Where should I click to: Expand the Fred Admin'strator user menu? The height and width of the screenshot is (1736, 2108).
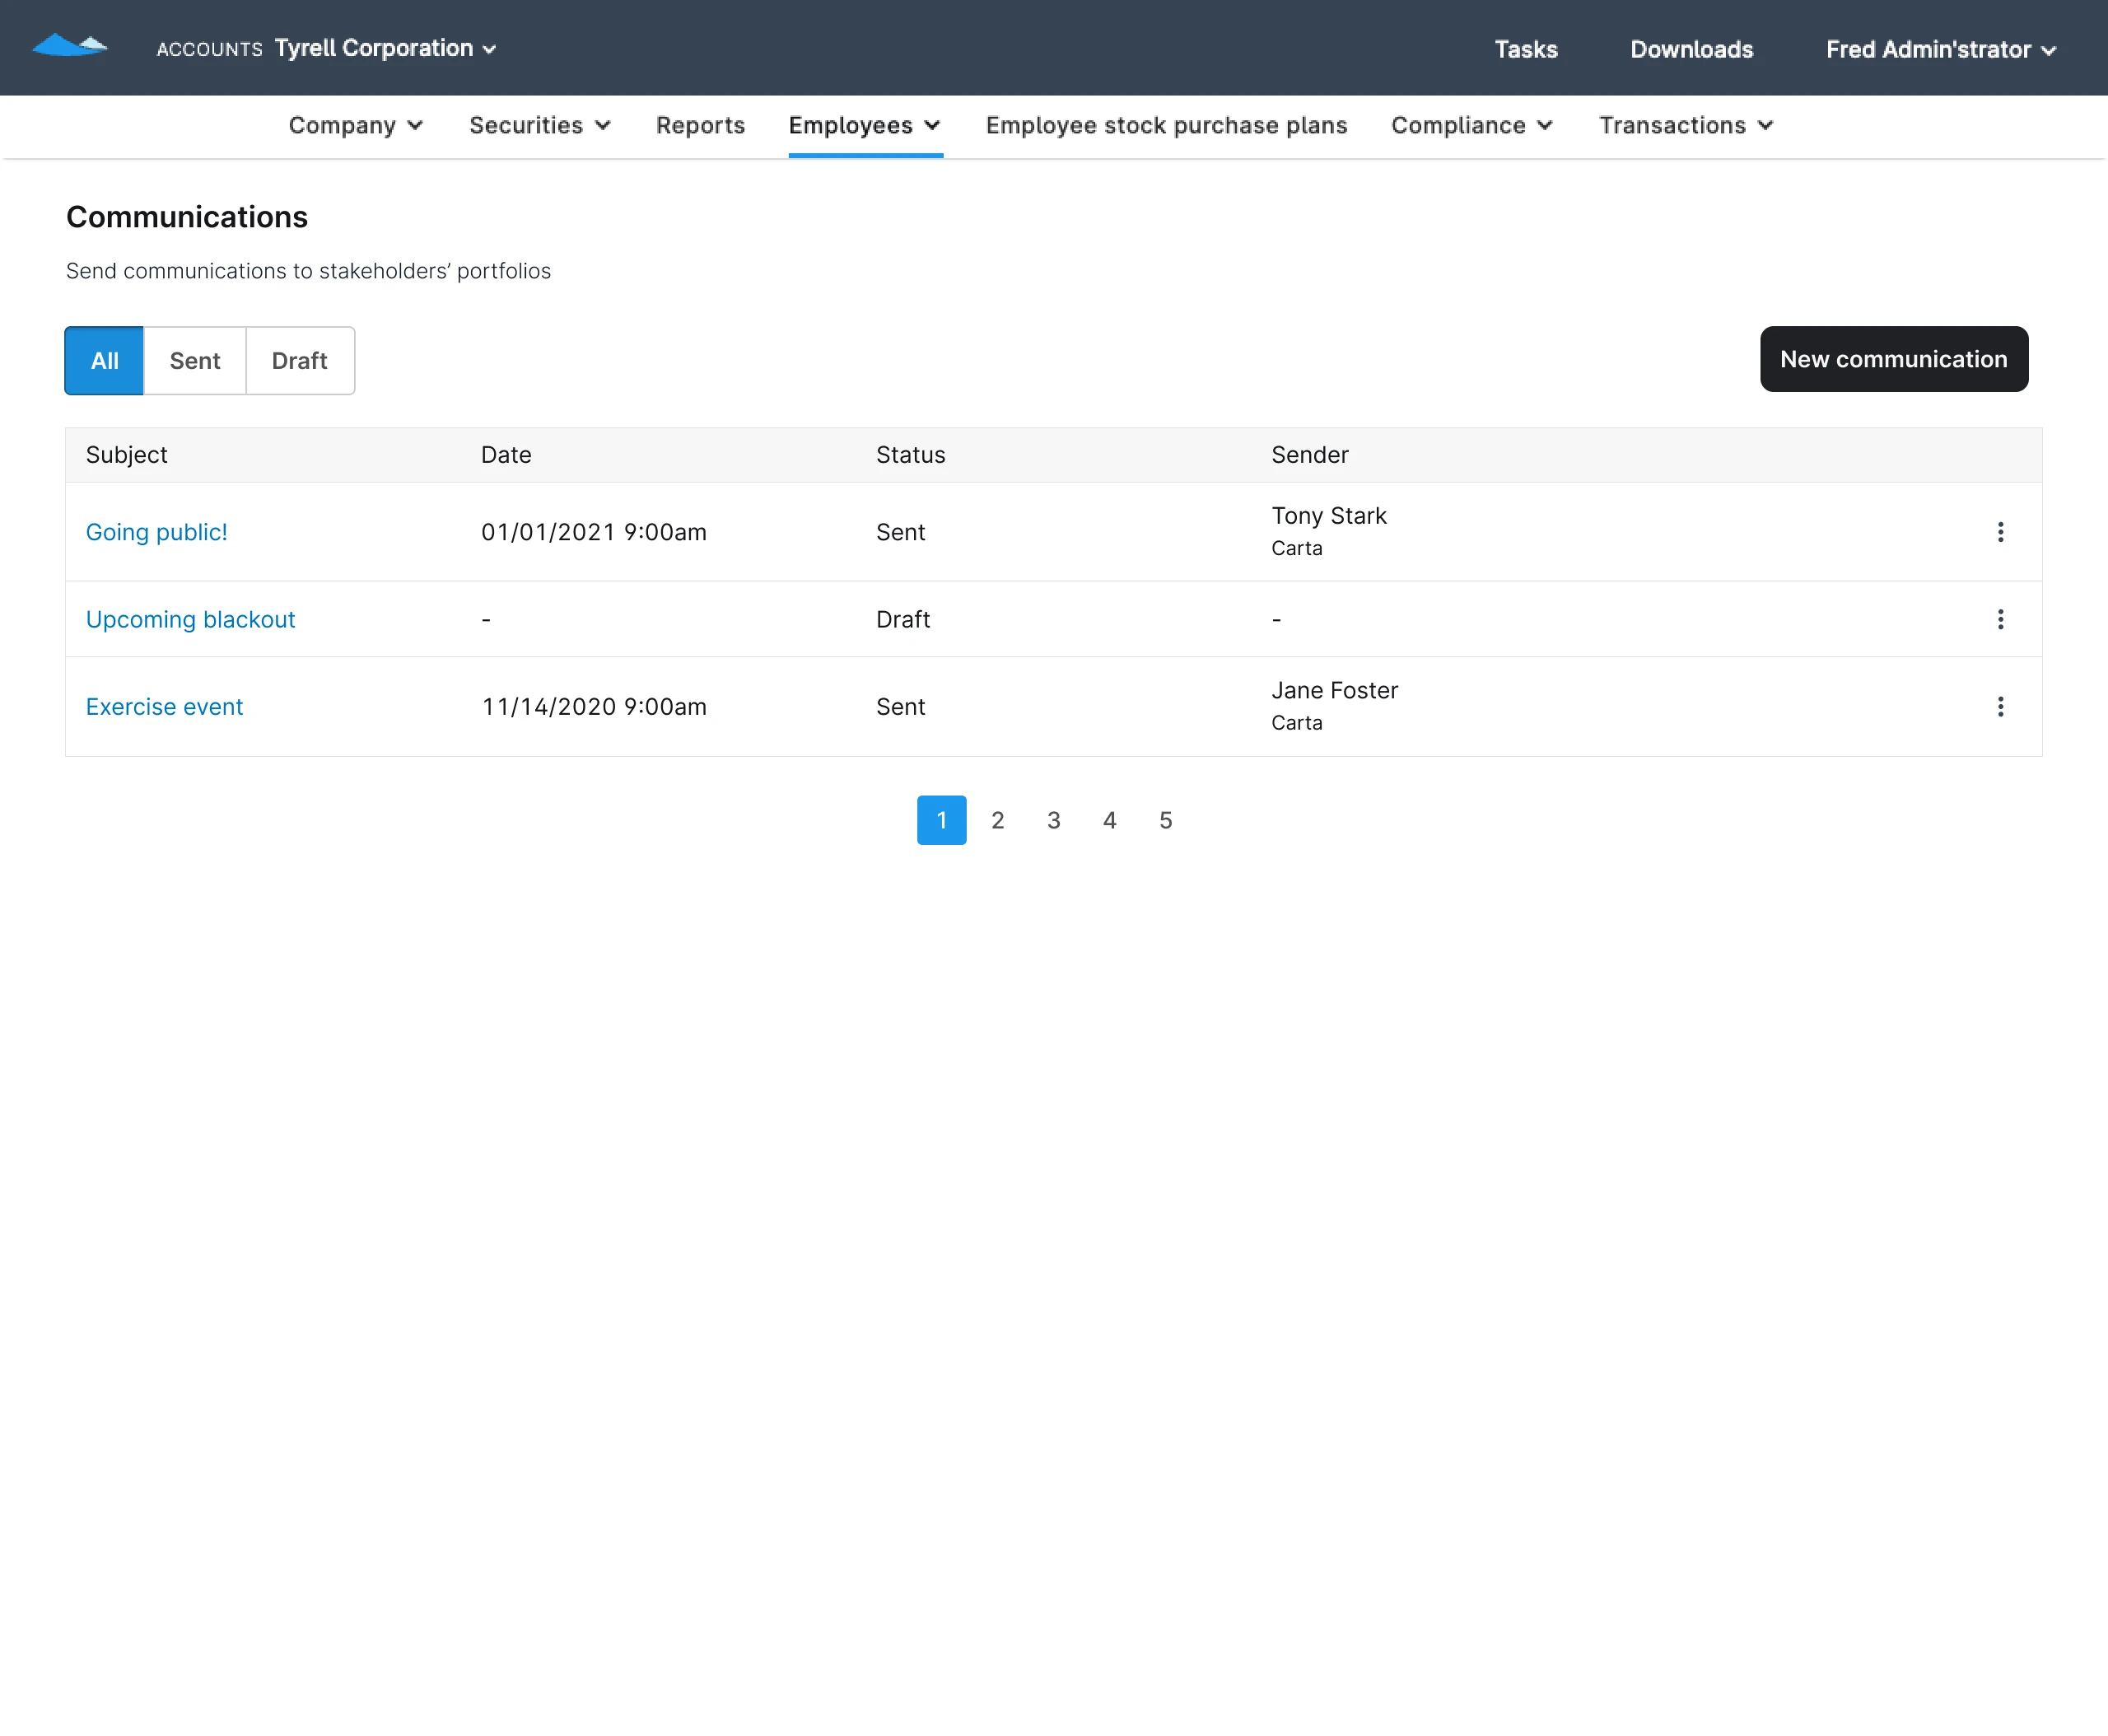(x=1941, y=49)
